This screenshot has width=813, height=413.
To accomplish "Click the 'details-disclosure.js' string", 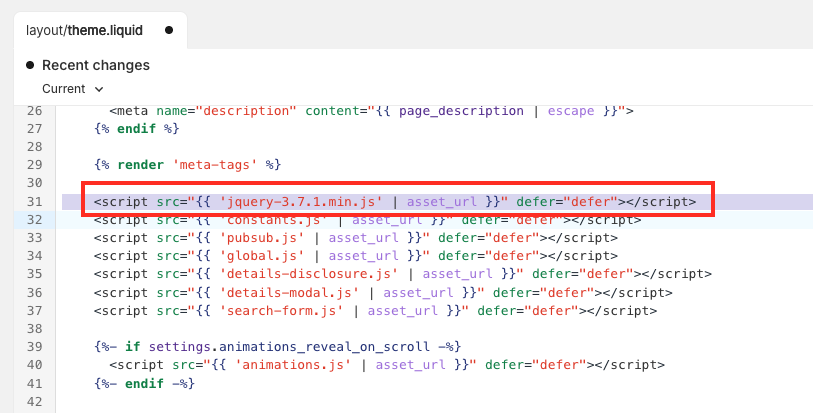I will coord(309,274).
